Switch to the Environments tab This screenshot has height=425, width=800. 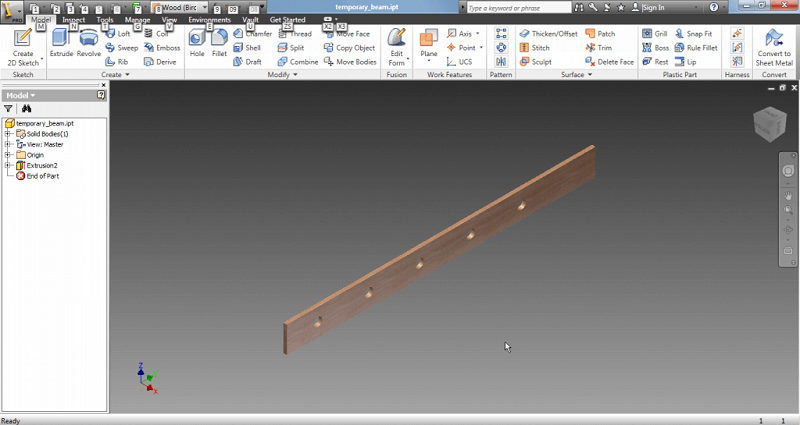[x=209, y=20]
